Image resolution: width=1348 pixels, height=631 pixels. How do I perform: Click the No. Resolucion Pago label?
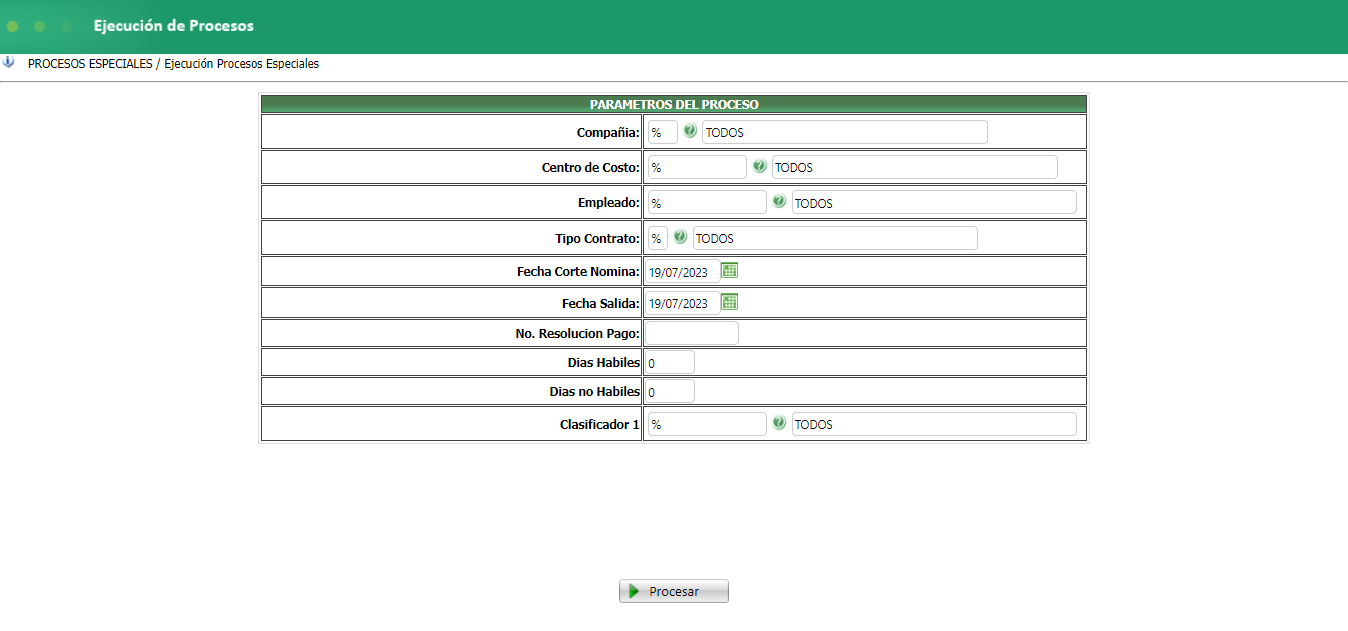point(578,333)
